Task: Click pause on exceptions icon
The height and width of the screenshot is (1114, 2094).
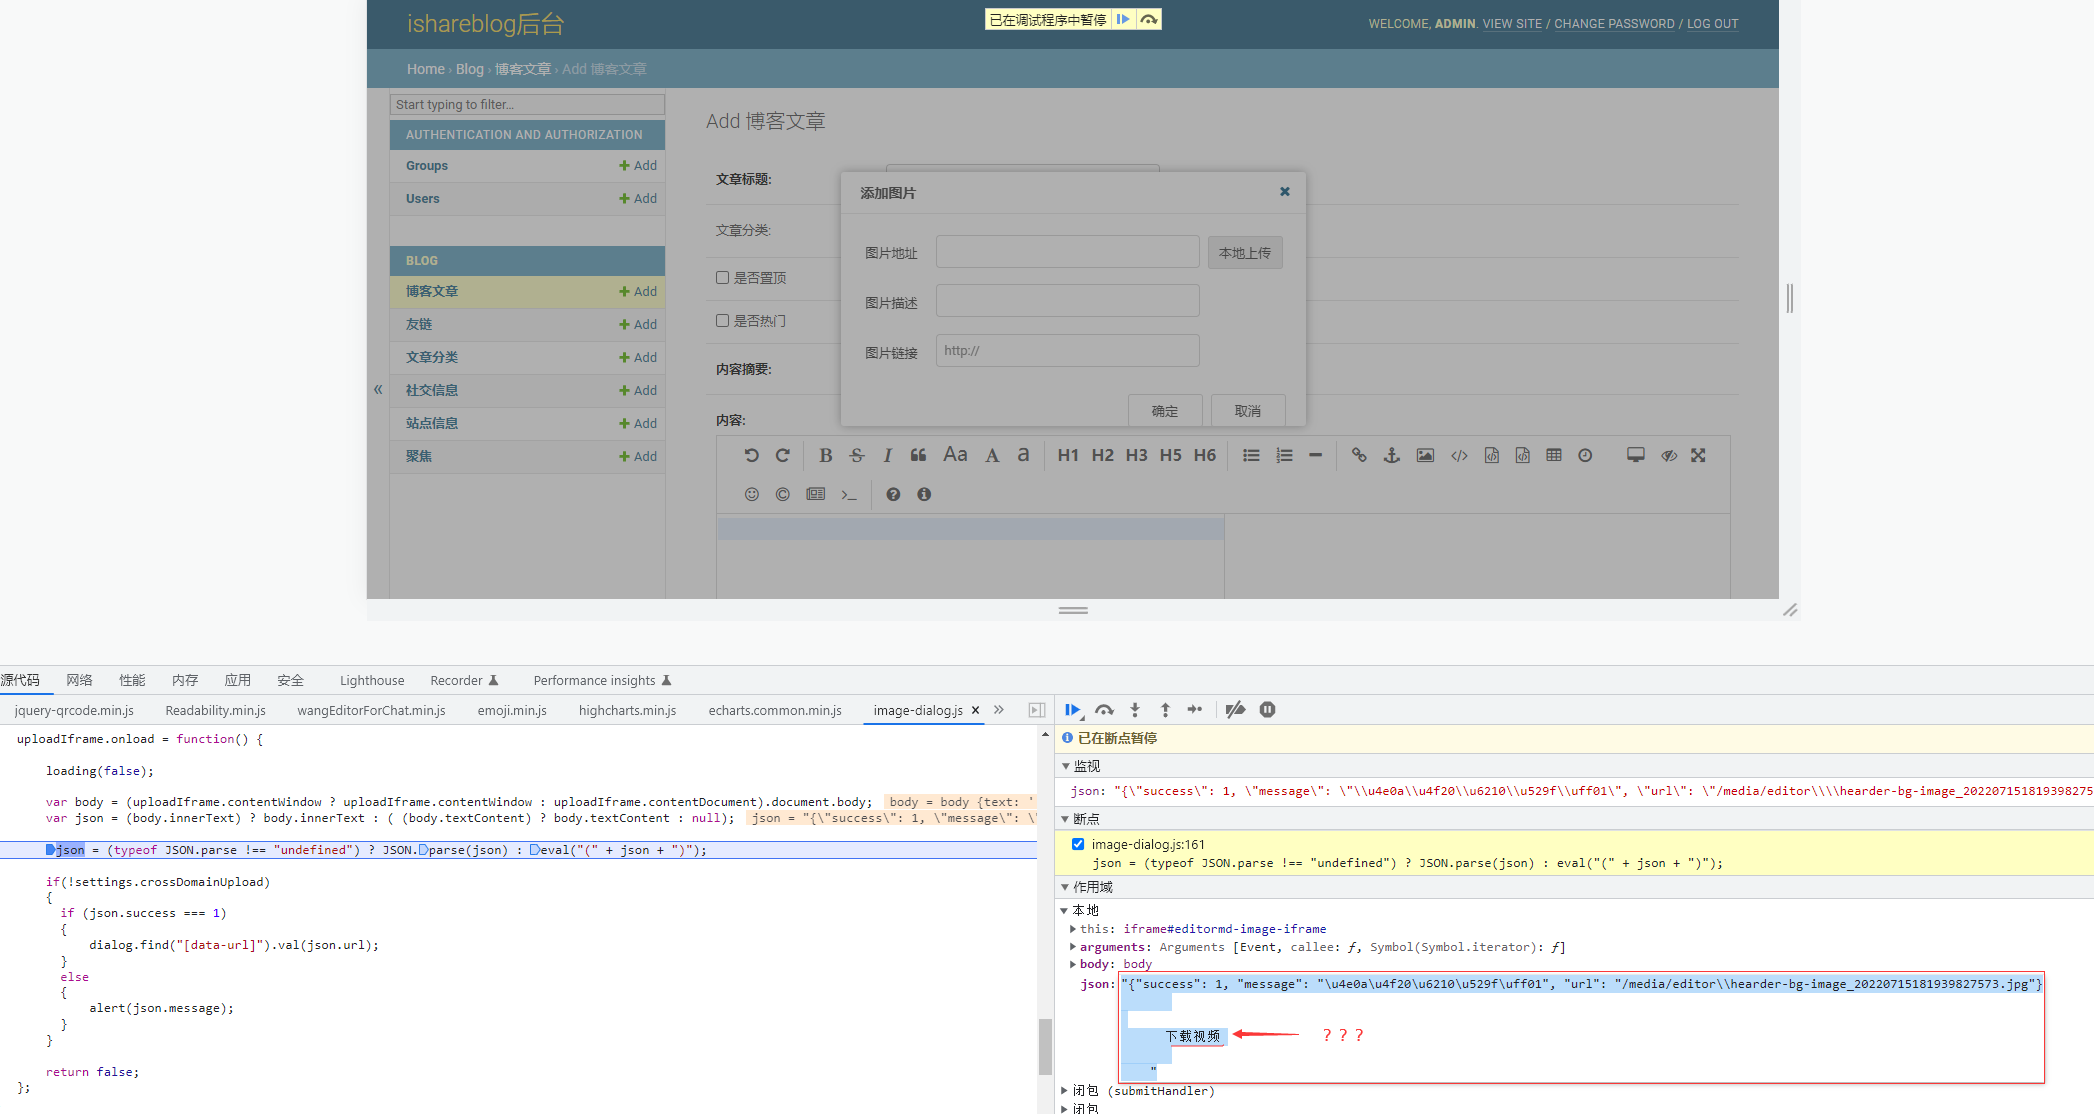Action: [x=1267, y=710]
